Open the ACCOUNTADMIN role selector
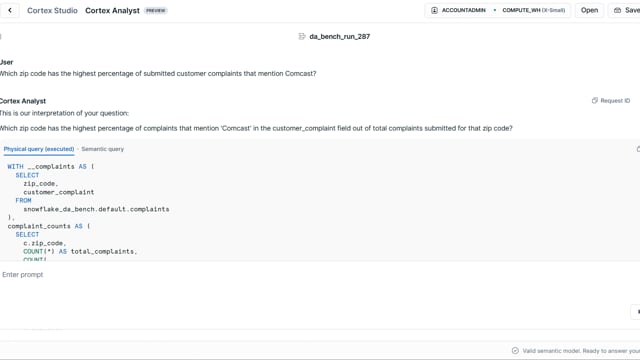The width and height of the screenshot is (640, 360). (459, 10)
